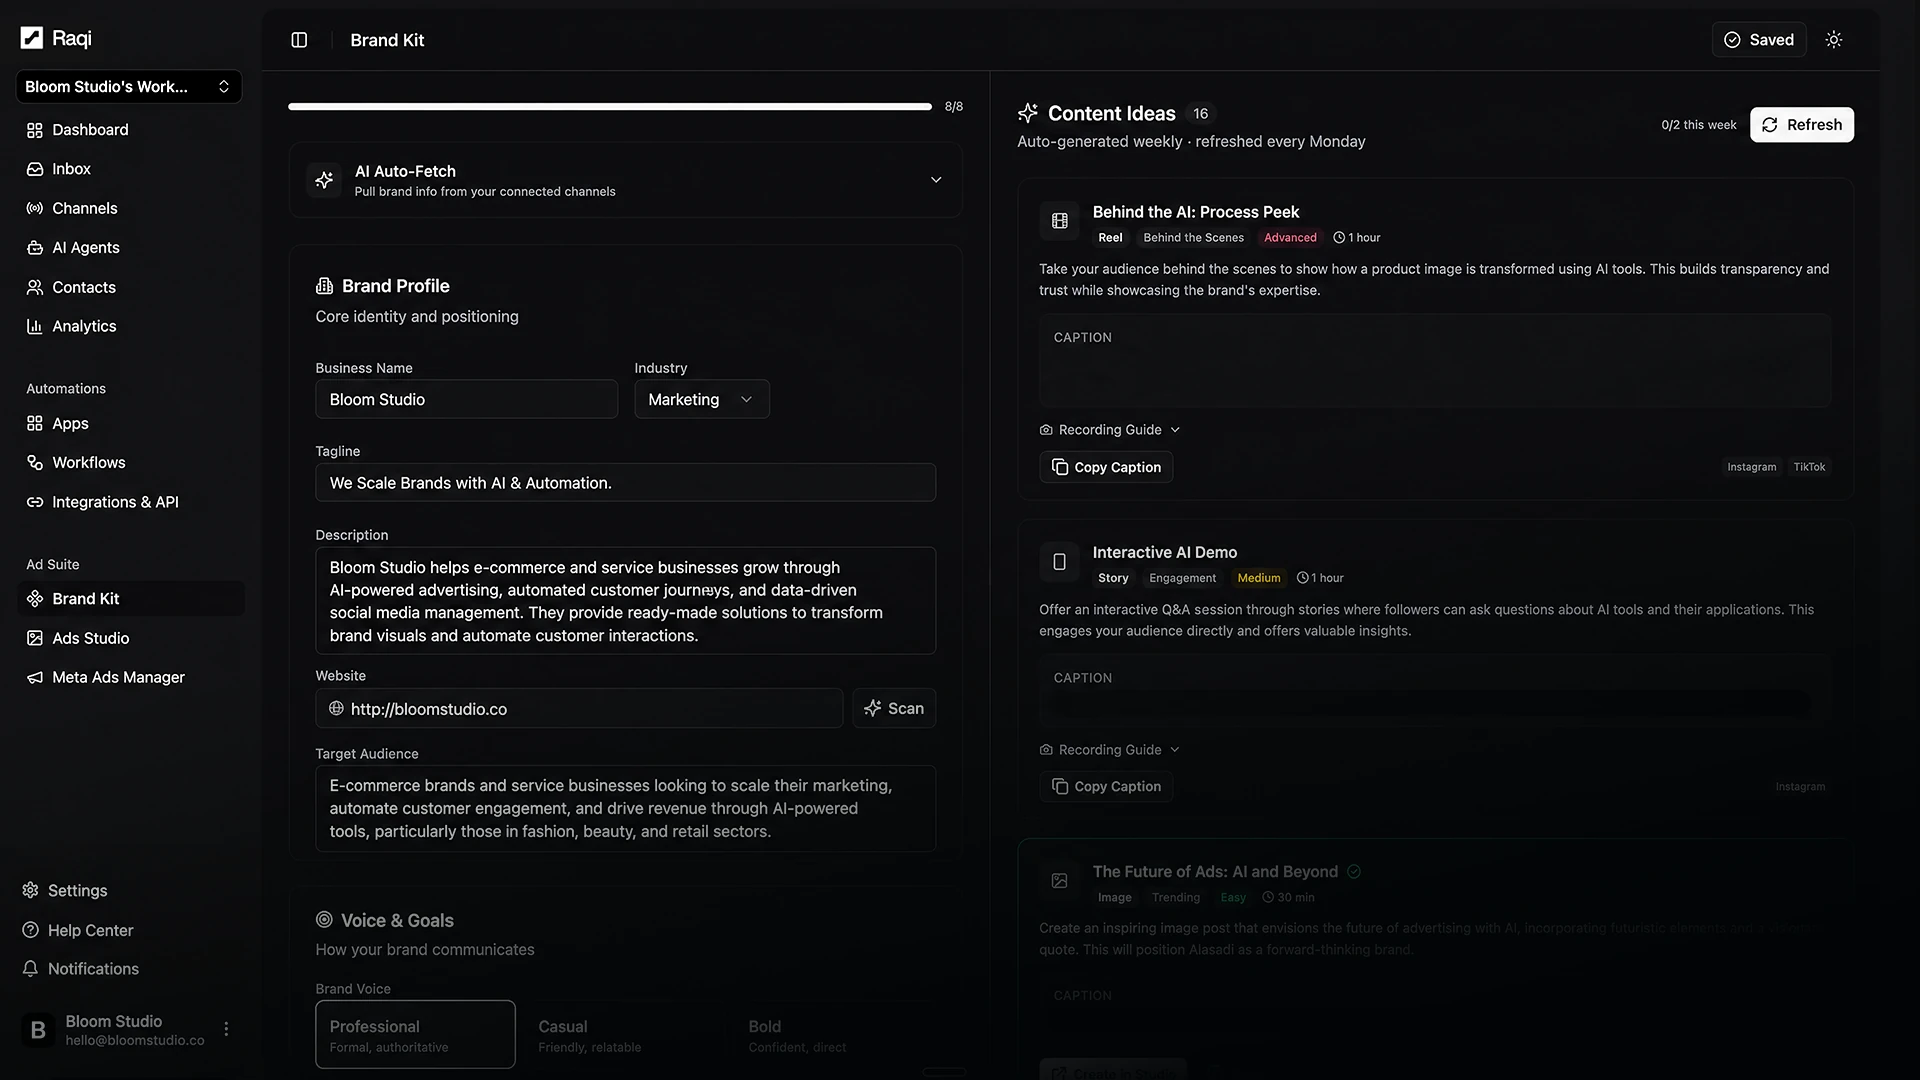This screenshot has width=1920, height=1080.
Task: Click the Apps grid icon
Action: (35, 423)
